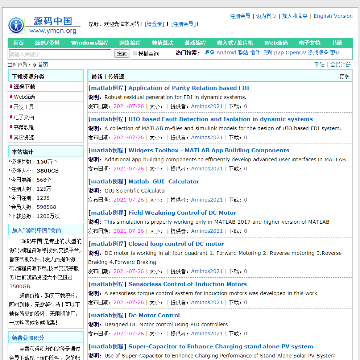
Task: Click the first link in the top-right account bar
Action: pos(240,16)
